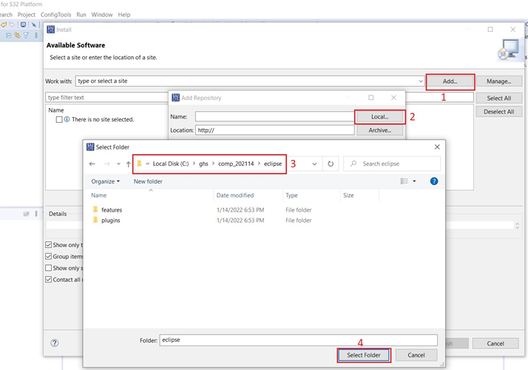Screen dimensions: 528x370
Task: Click the Add... button in Install dialog
Action: (450, 81)
